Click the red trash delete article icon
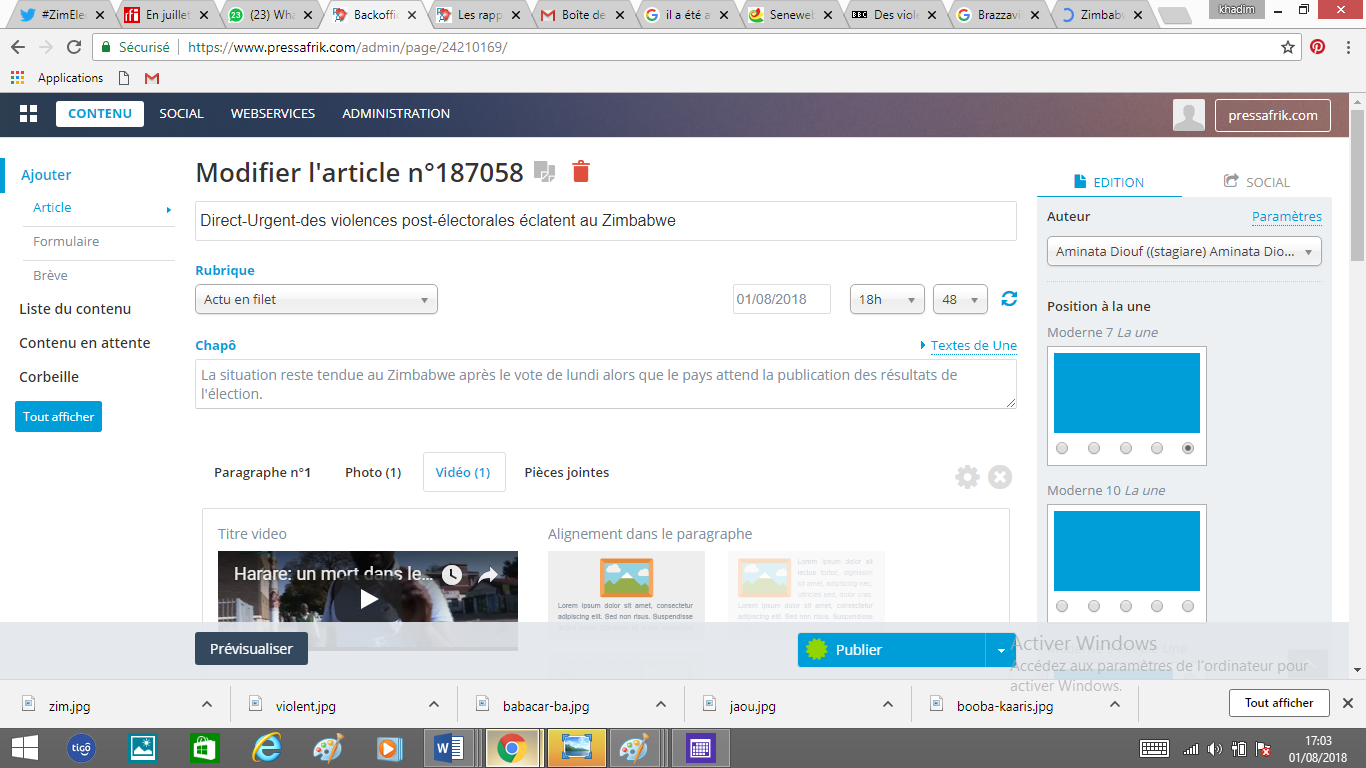 pyautogui.click(x=581, y=172)
